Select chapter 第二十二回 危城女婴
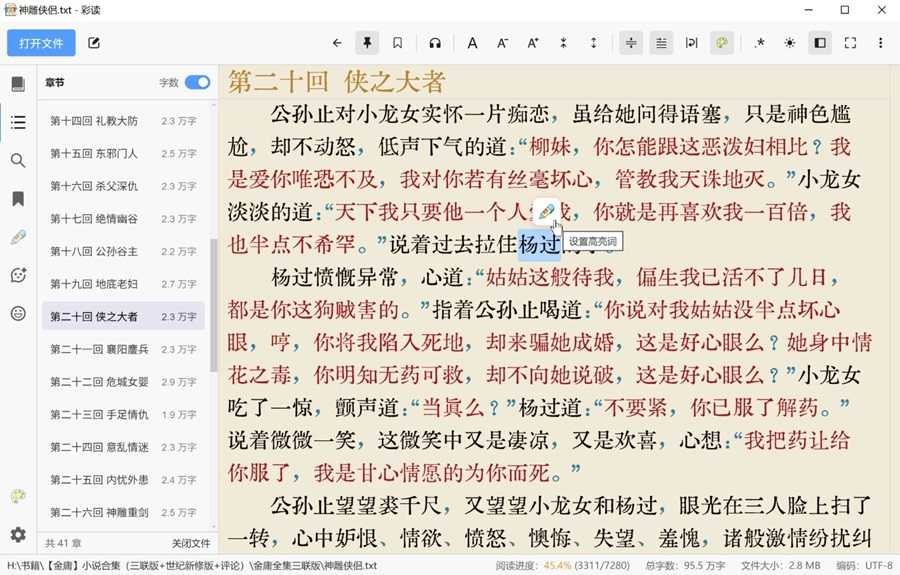The height and width of the screenshot is (575, 900). click(123, 382)
